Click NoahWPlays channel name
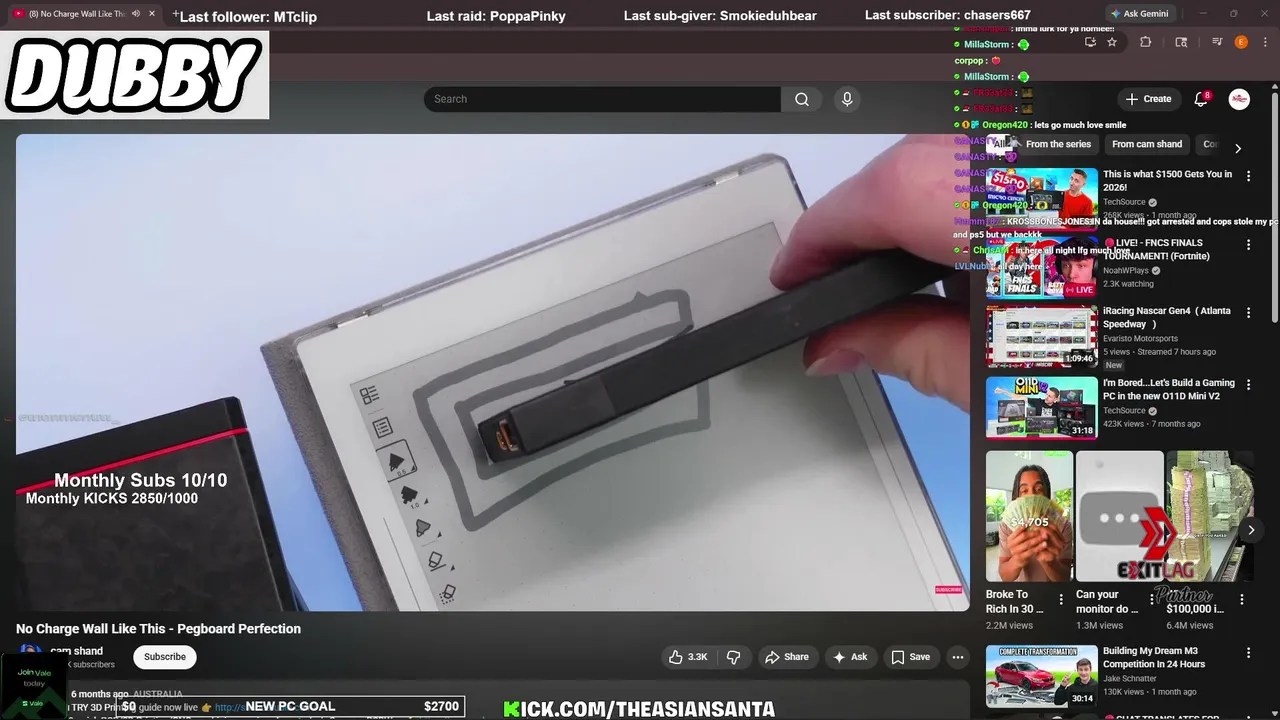 1125,271
